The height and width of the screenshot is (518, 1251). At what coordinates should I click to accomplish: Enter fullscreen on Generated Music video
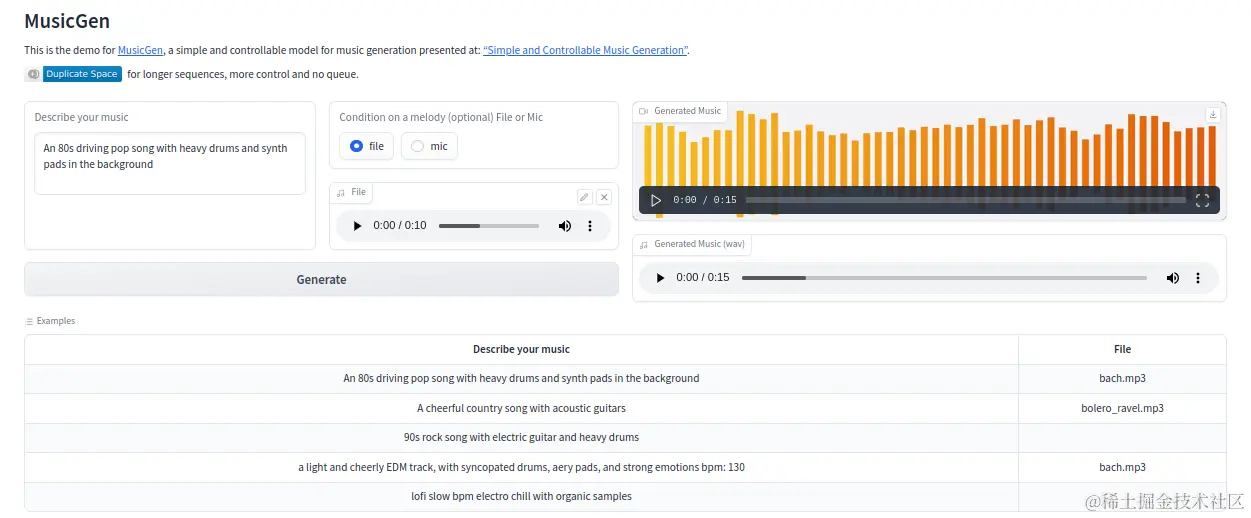[x=1202, y=200]
